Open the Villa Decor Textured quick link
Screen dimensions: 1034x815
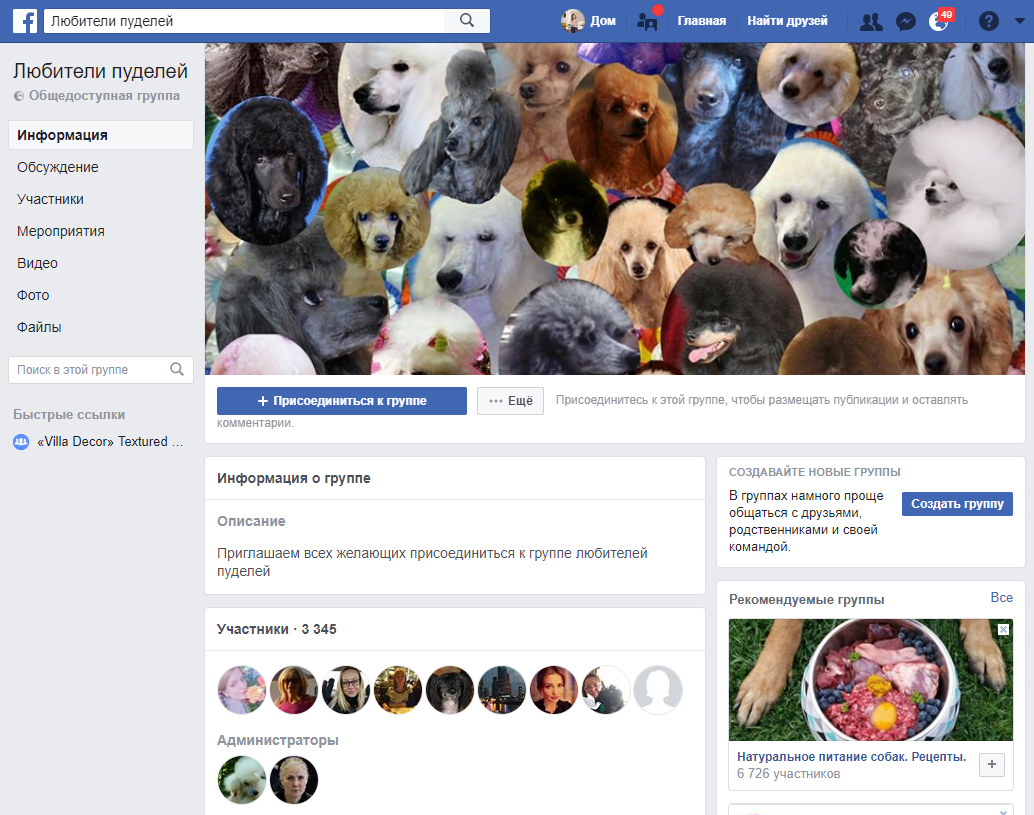(x=110, y=442)
